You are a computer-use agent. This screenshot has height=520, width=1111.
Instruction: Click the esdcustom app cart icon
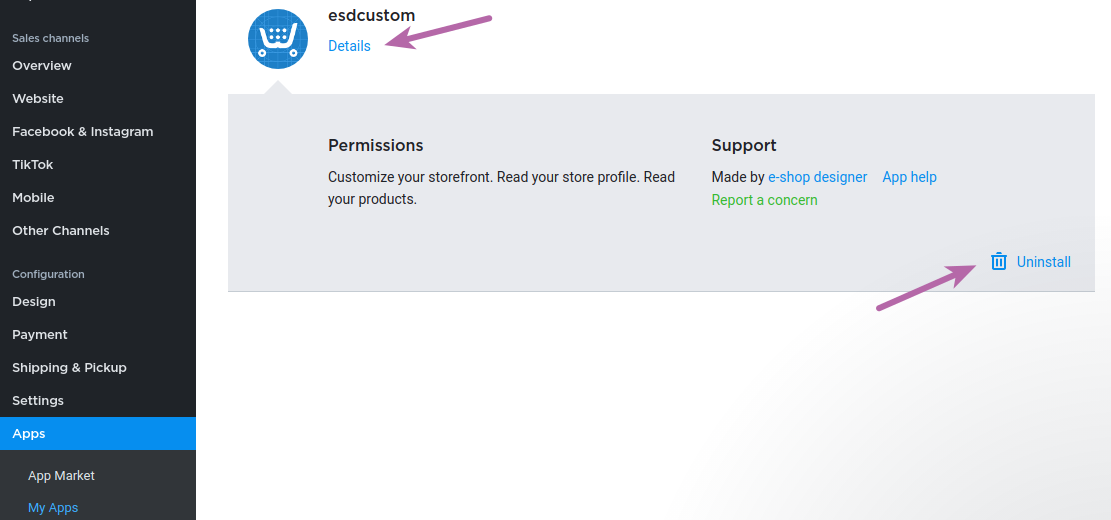278,39
